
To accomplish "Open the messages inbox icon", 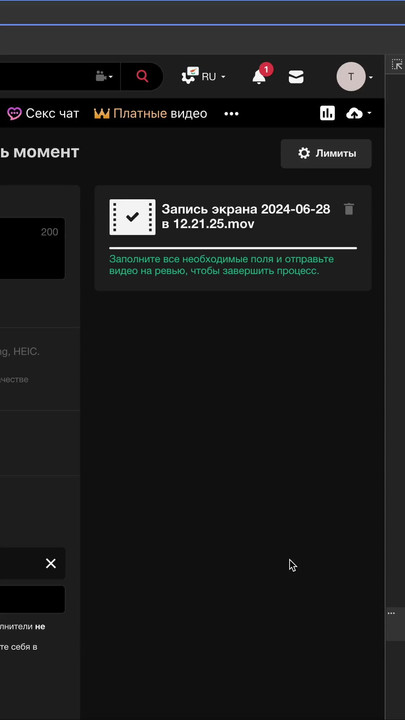I will tap(296, 77).
